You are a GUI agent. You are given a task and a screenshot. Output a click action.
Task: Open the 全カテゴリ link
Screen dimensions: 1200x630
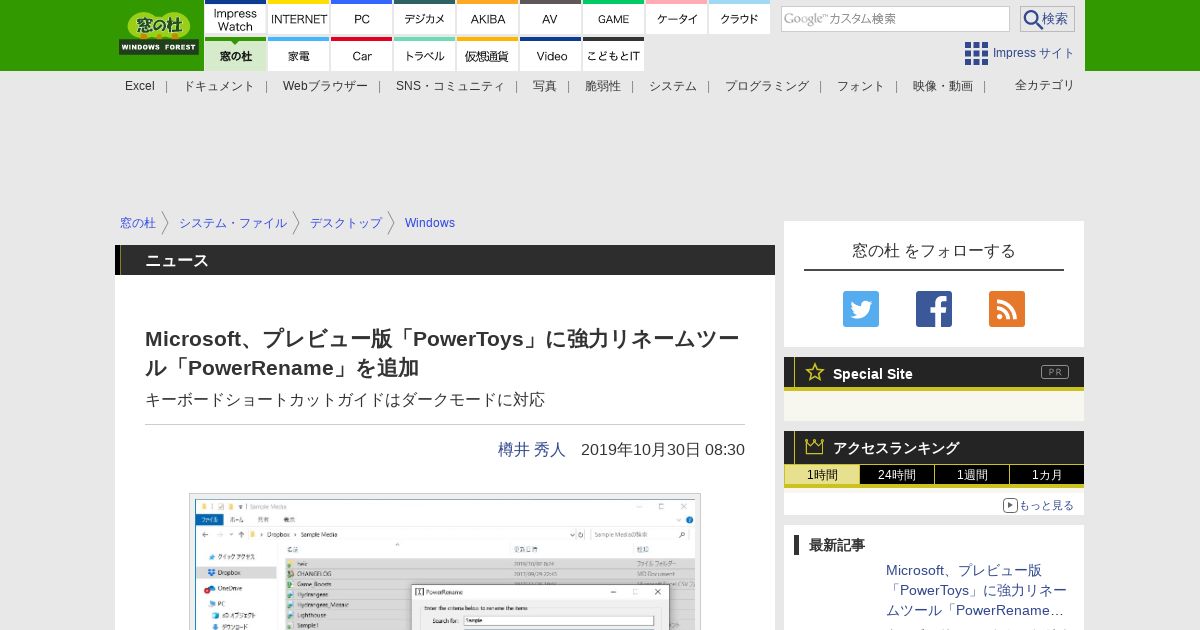click(x=1045, y=85)
